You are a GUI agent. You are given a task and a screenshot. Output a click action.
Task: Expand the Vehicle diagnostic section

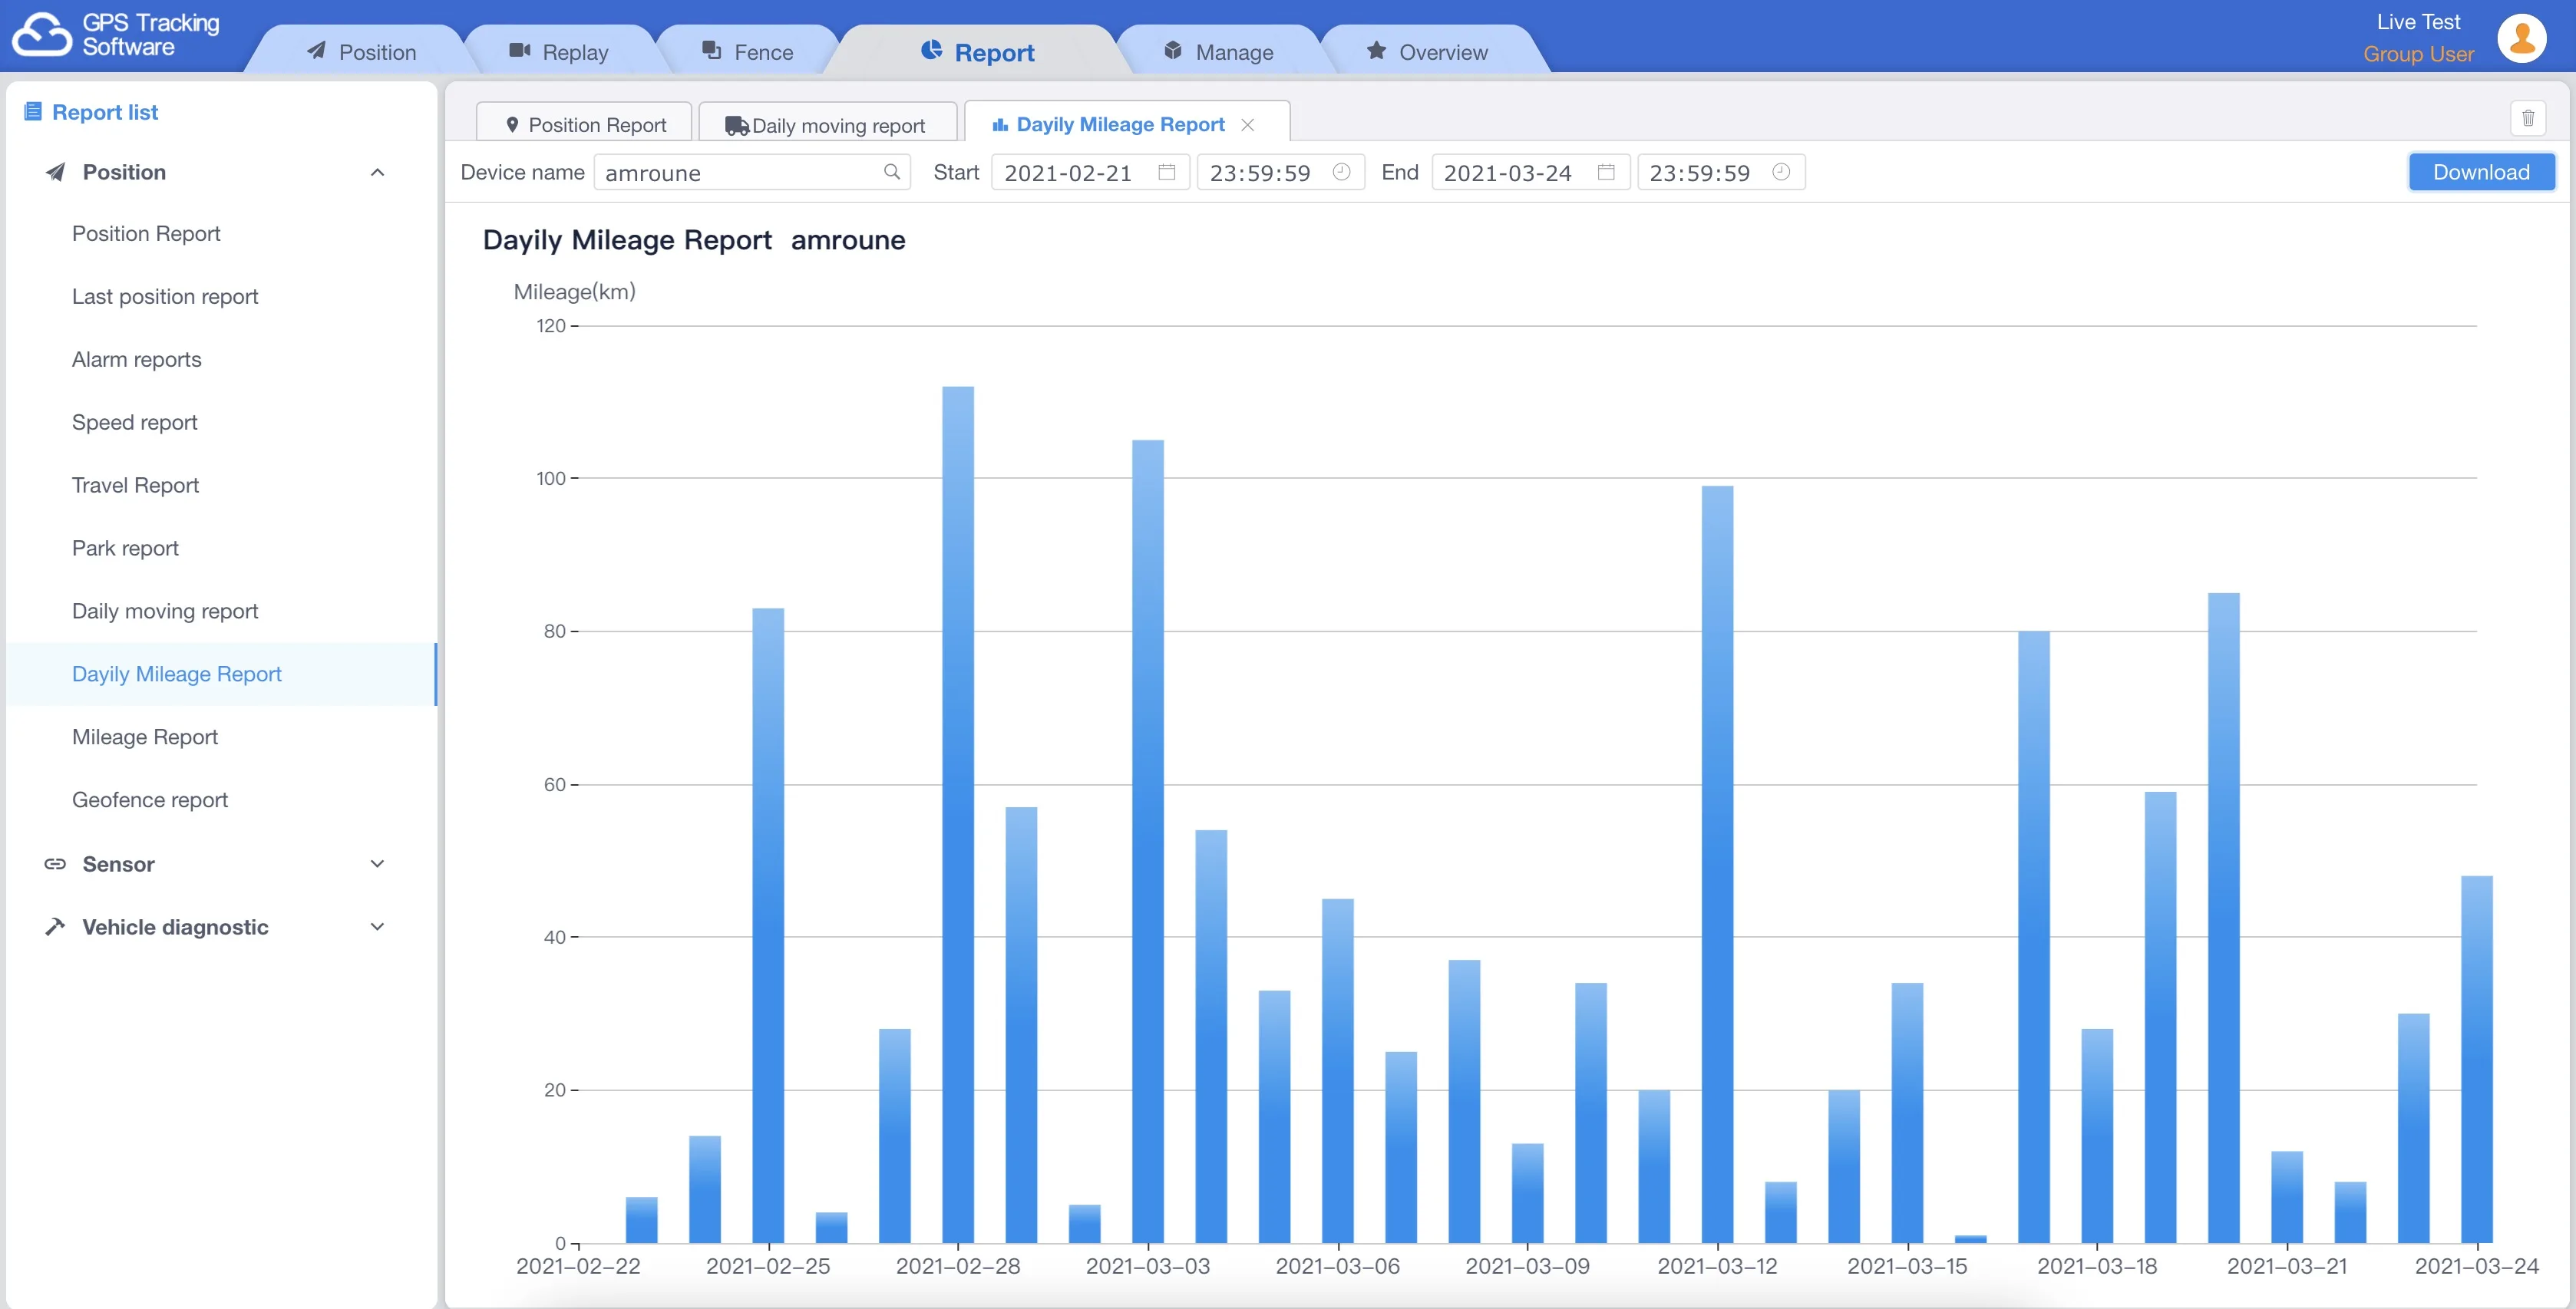point(377,927)
